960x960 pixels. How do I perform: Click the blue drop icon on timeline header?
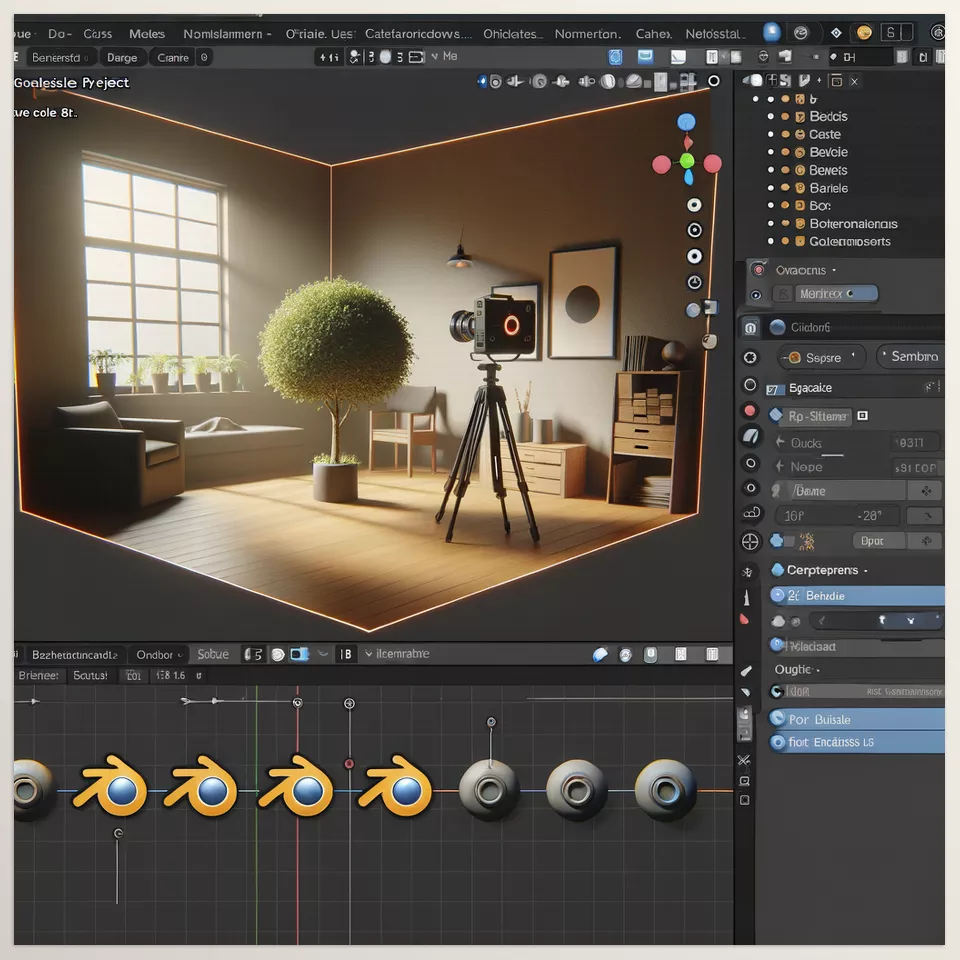click(600, 654)
